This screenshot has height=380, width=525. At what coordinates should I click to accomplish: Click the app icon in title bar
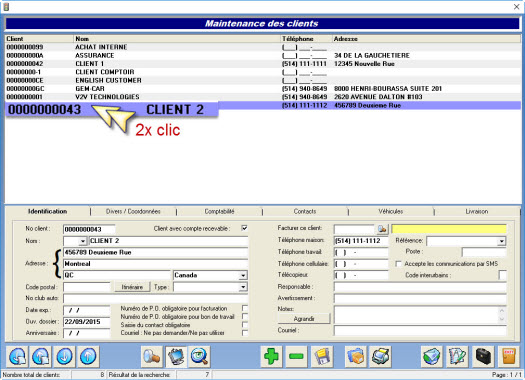6,7
